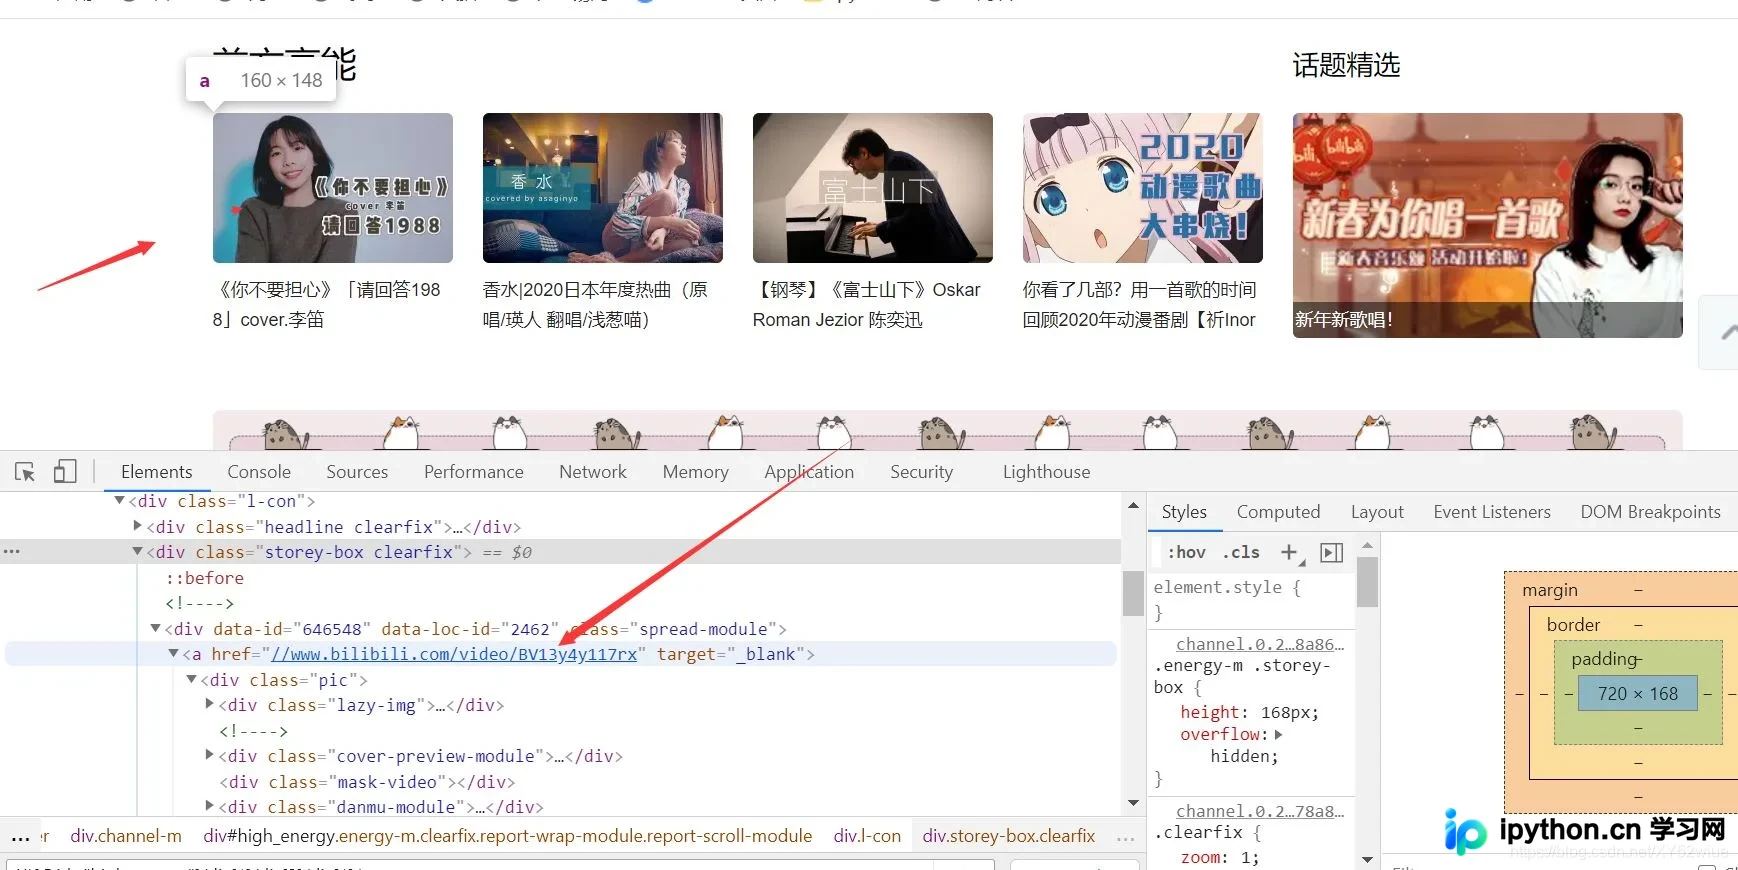The image size is (1738, 870).
Task: Collapse the div l-con node
Action: tap(119, 500)
